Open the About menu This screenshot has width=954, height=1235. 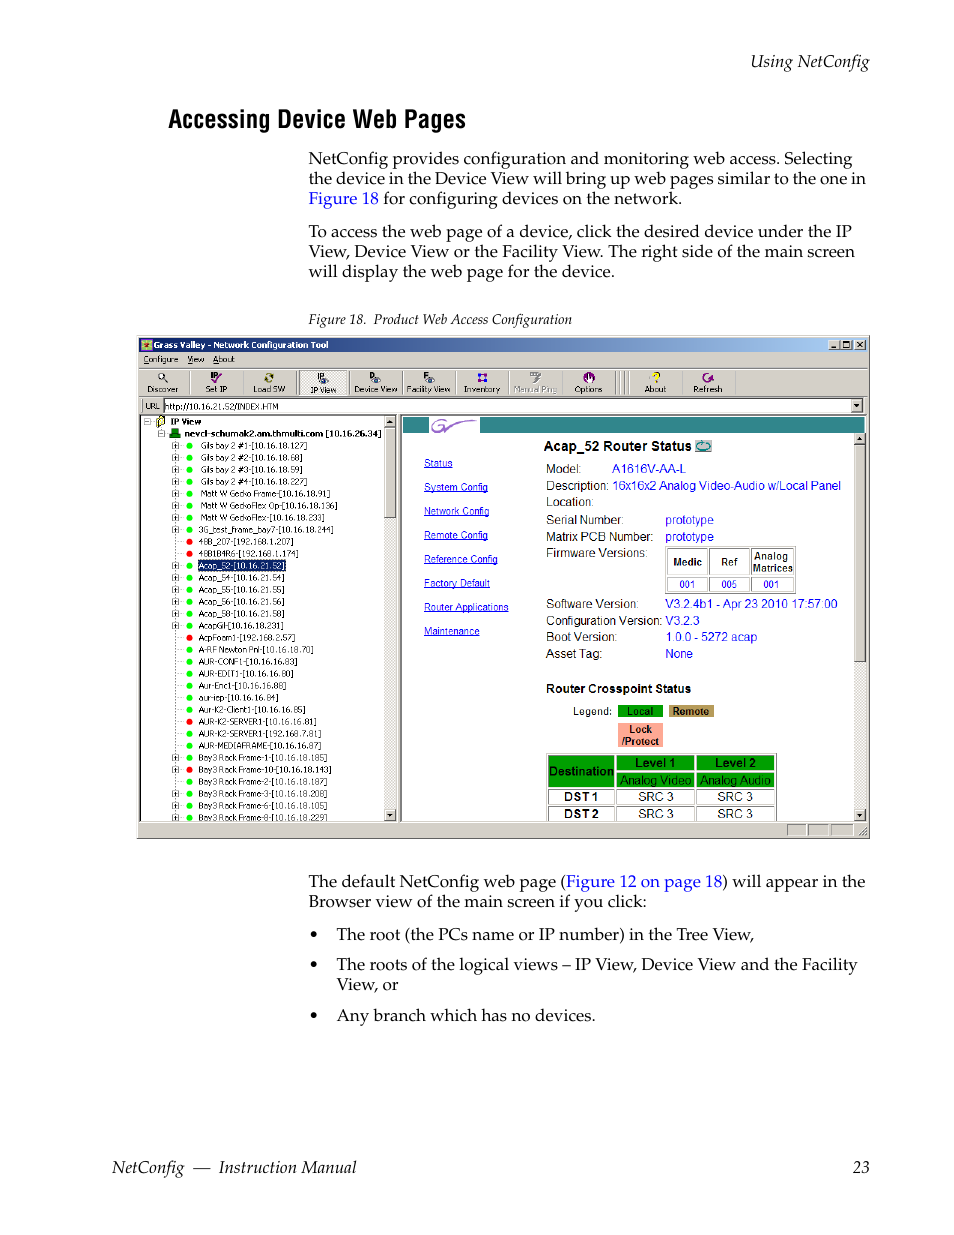[223, 359]
